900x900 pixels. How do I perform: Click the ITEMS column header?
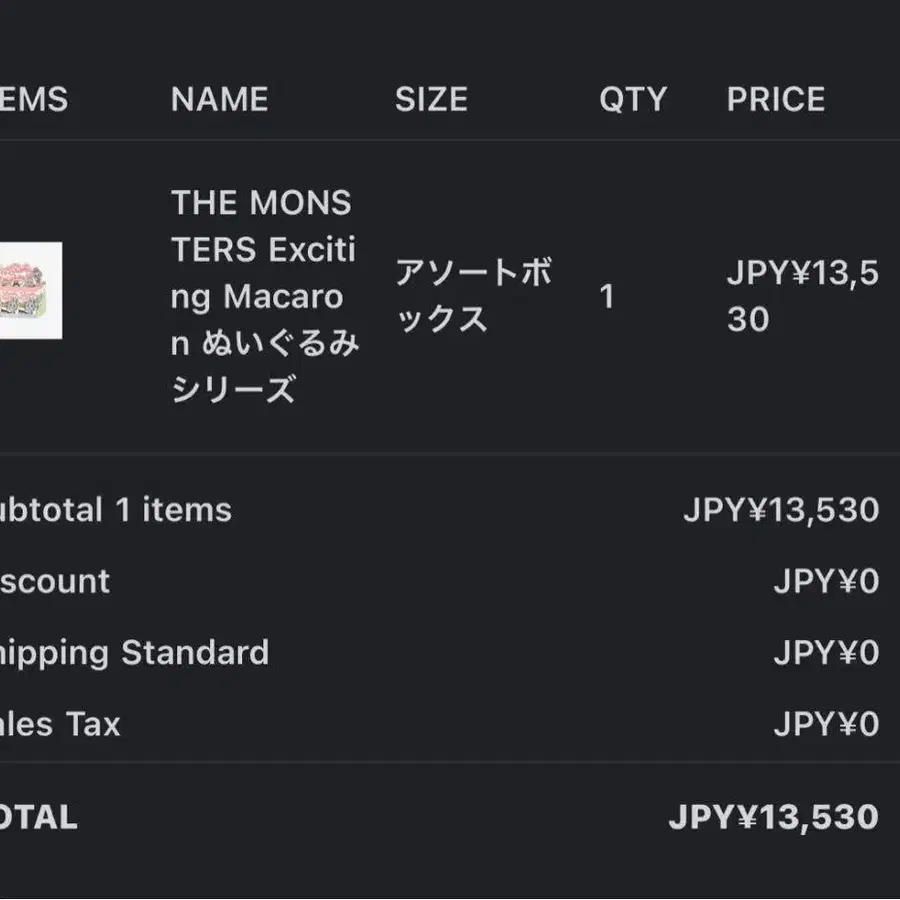point(34,99)
